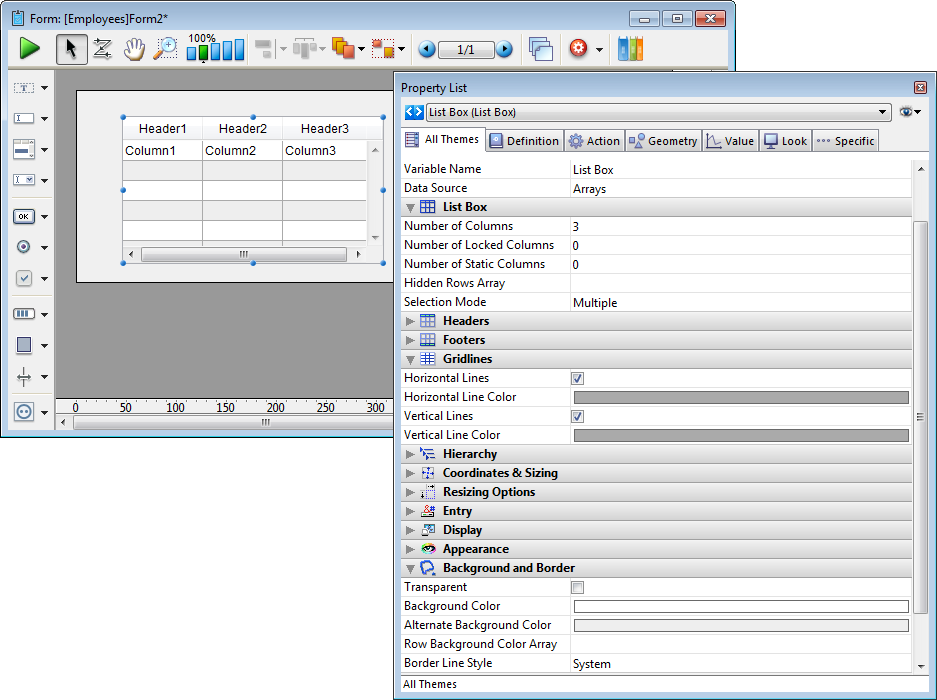This screenshot has width=937, height=700.
Task: Activate the hand pan tool
Action: pos(134,49)
